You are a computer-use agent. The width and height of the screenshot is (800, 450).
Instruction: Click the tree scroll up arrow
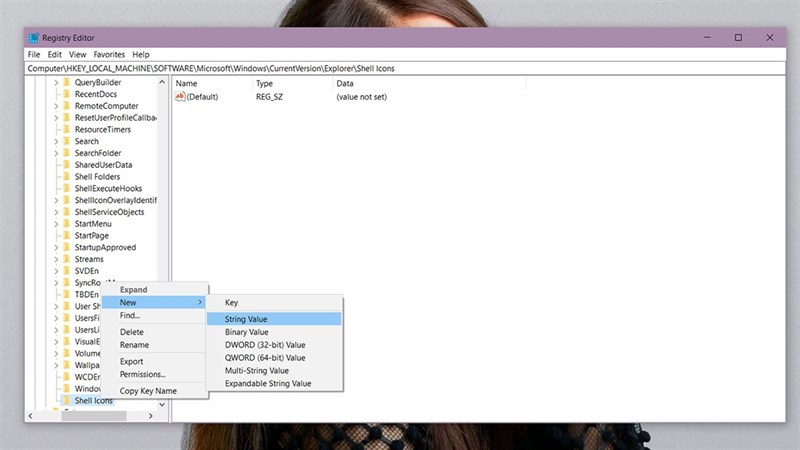pos(162,82)
